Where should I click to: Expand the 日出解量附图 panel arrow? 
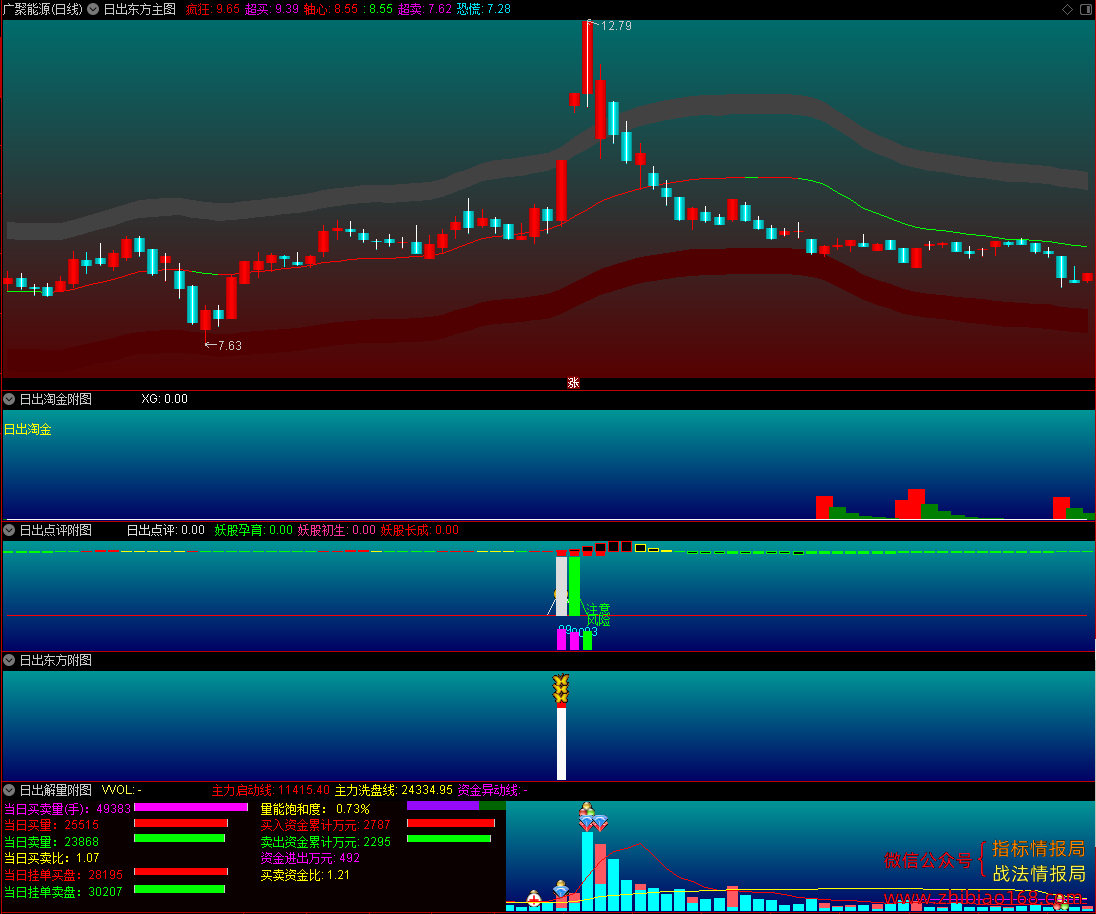[x=9, y=790]
